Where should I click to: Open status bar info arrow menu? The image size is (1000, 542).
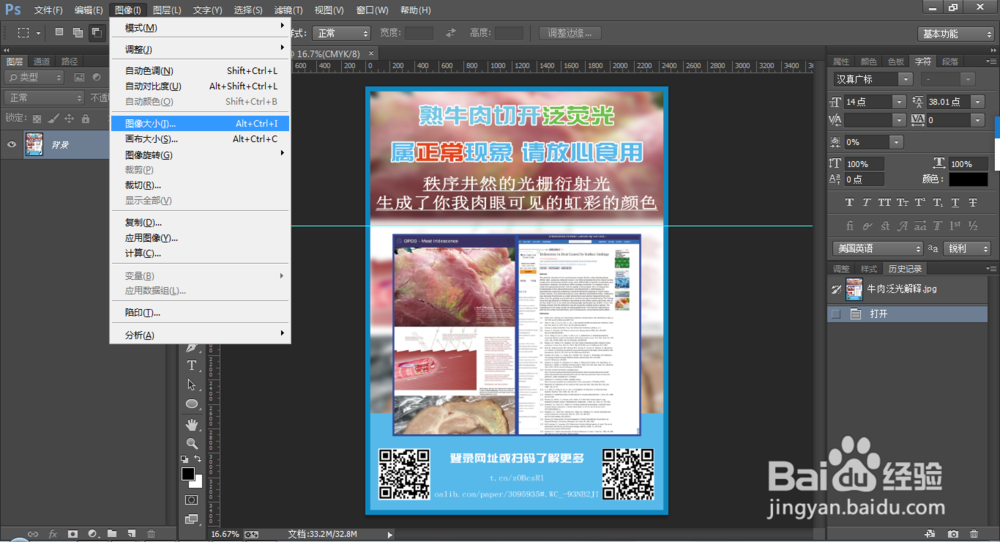390,534
